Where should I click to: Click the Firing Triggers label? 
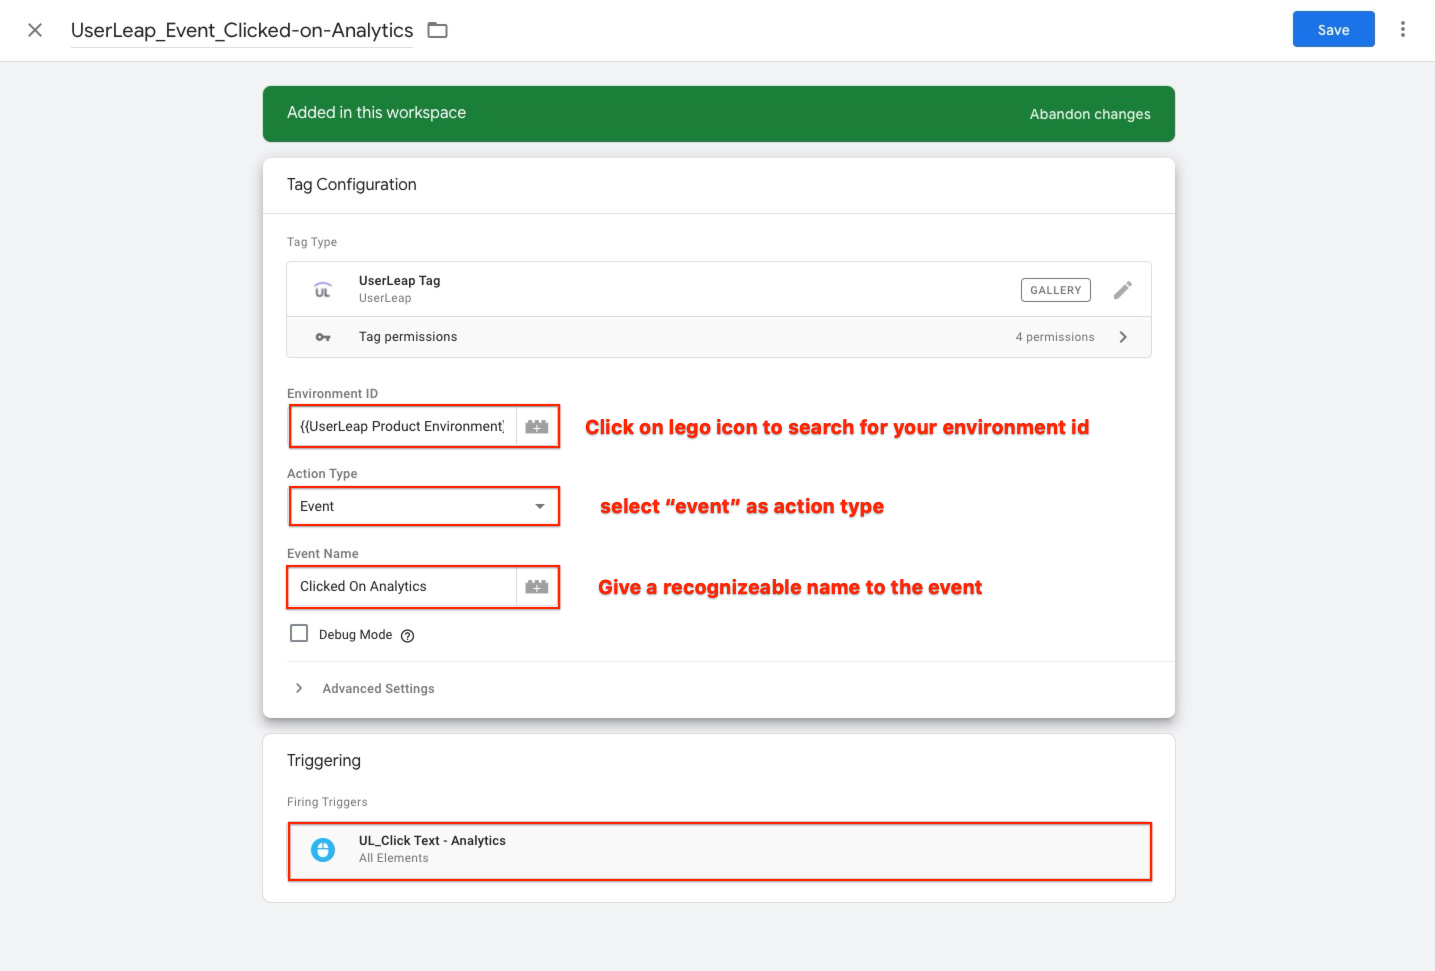pos(327,802)
